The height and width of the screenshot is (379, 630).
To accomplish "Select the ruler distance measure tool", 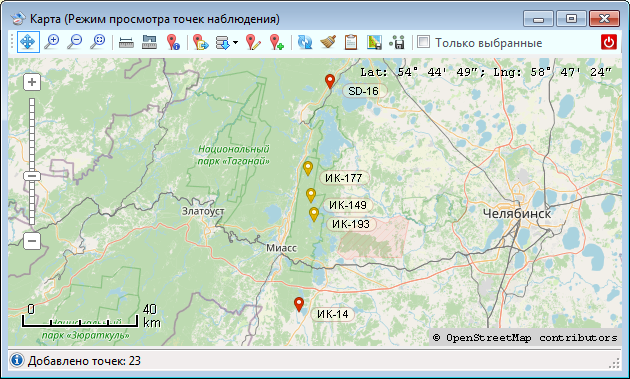I will point(126,42).
